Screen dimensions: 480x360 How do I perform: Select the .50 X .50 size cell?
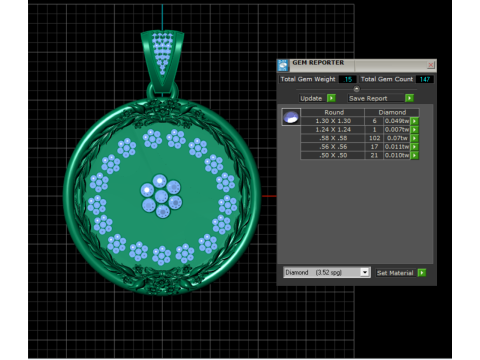[333, 156]
